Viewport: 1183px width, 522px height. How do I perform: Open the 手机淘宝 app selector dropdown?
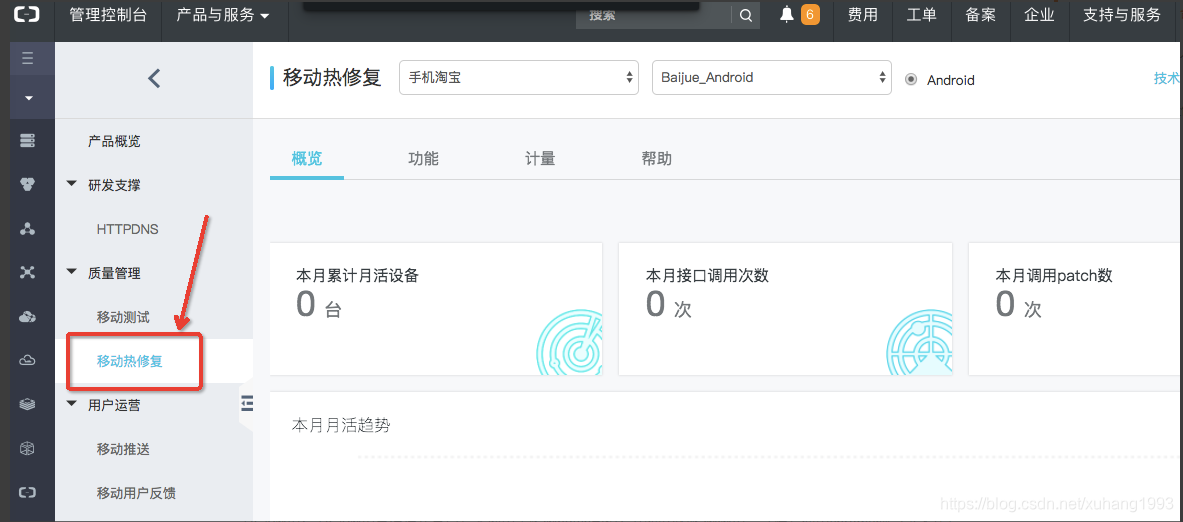[x=519, y=77]
